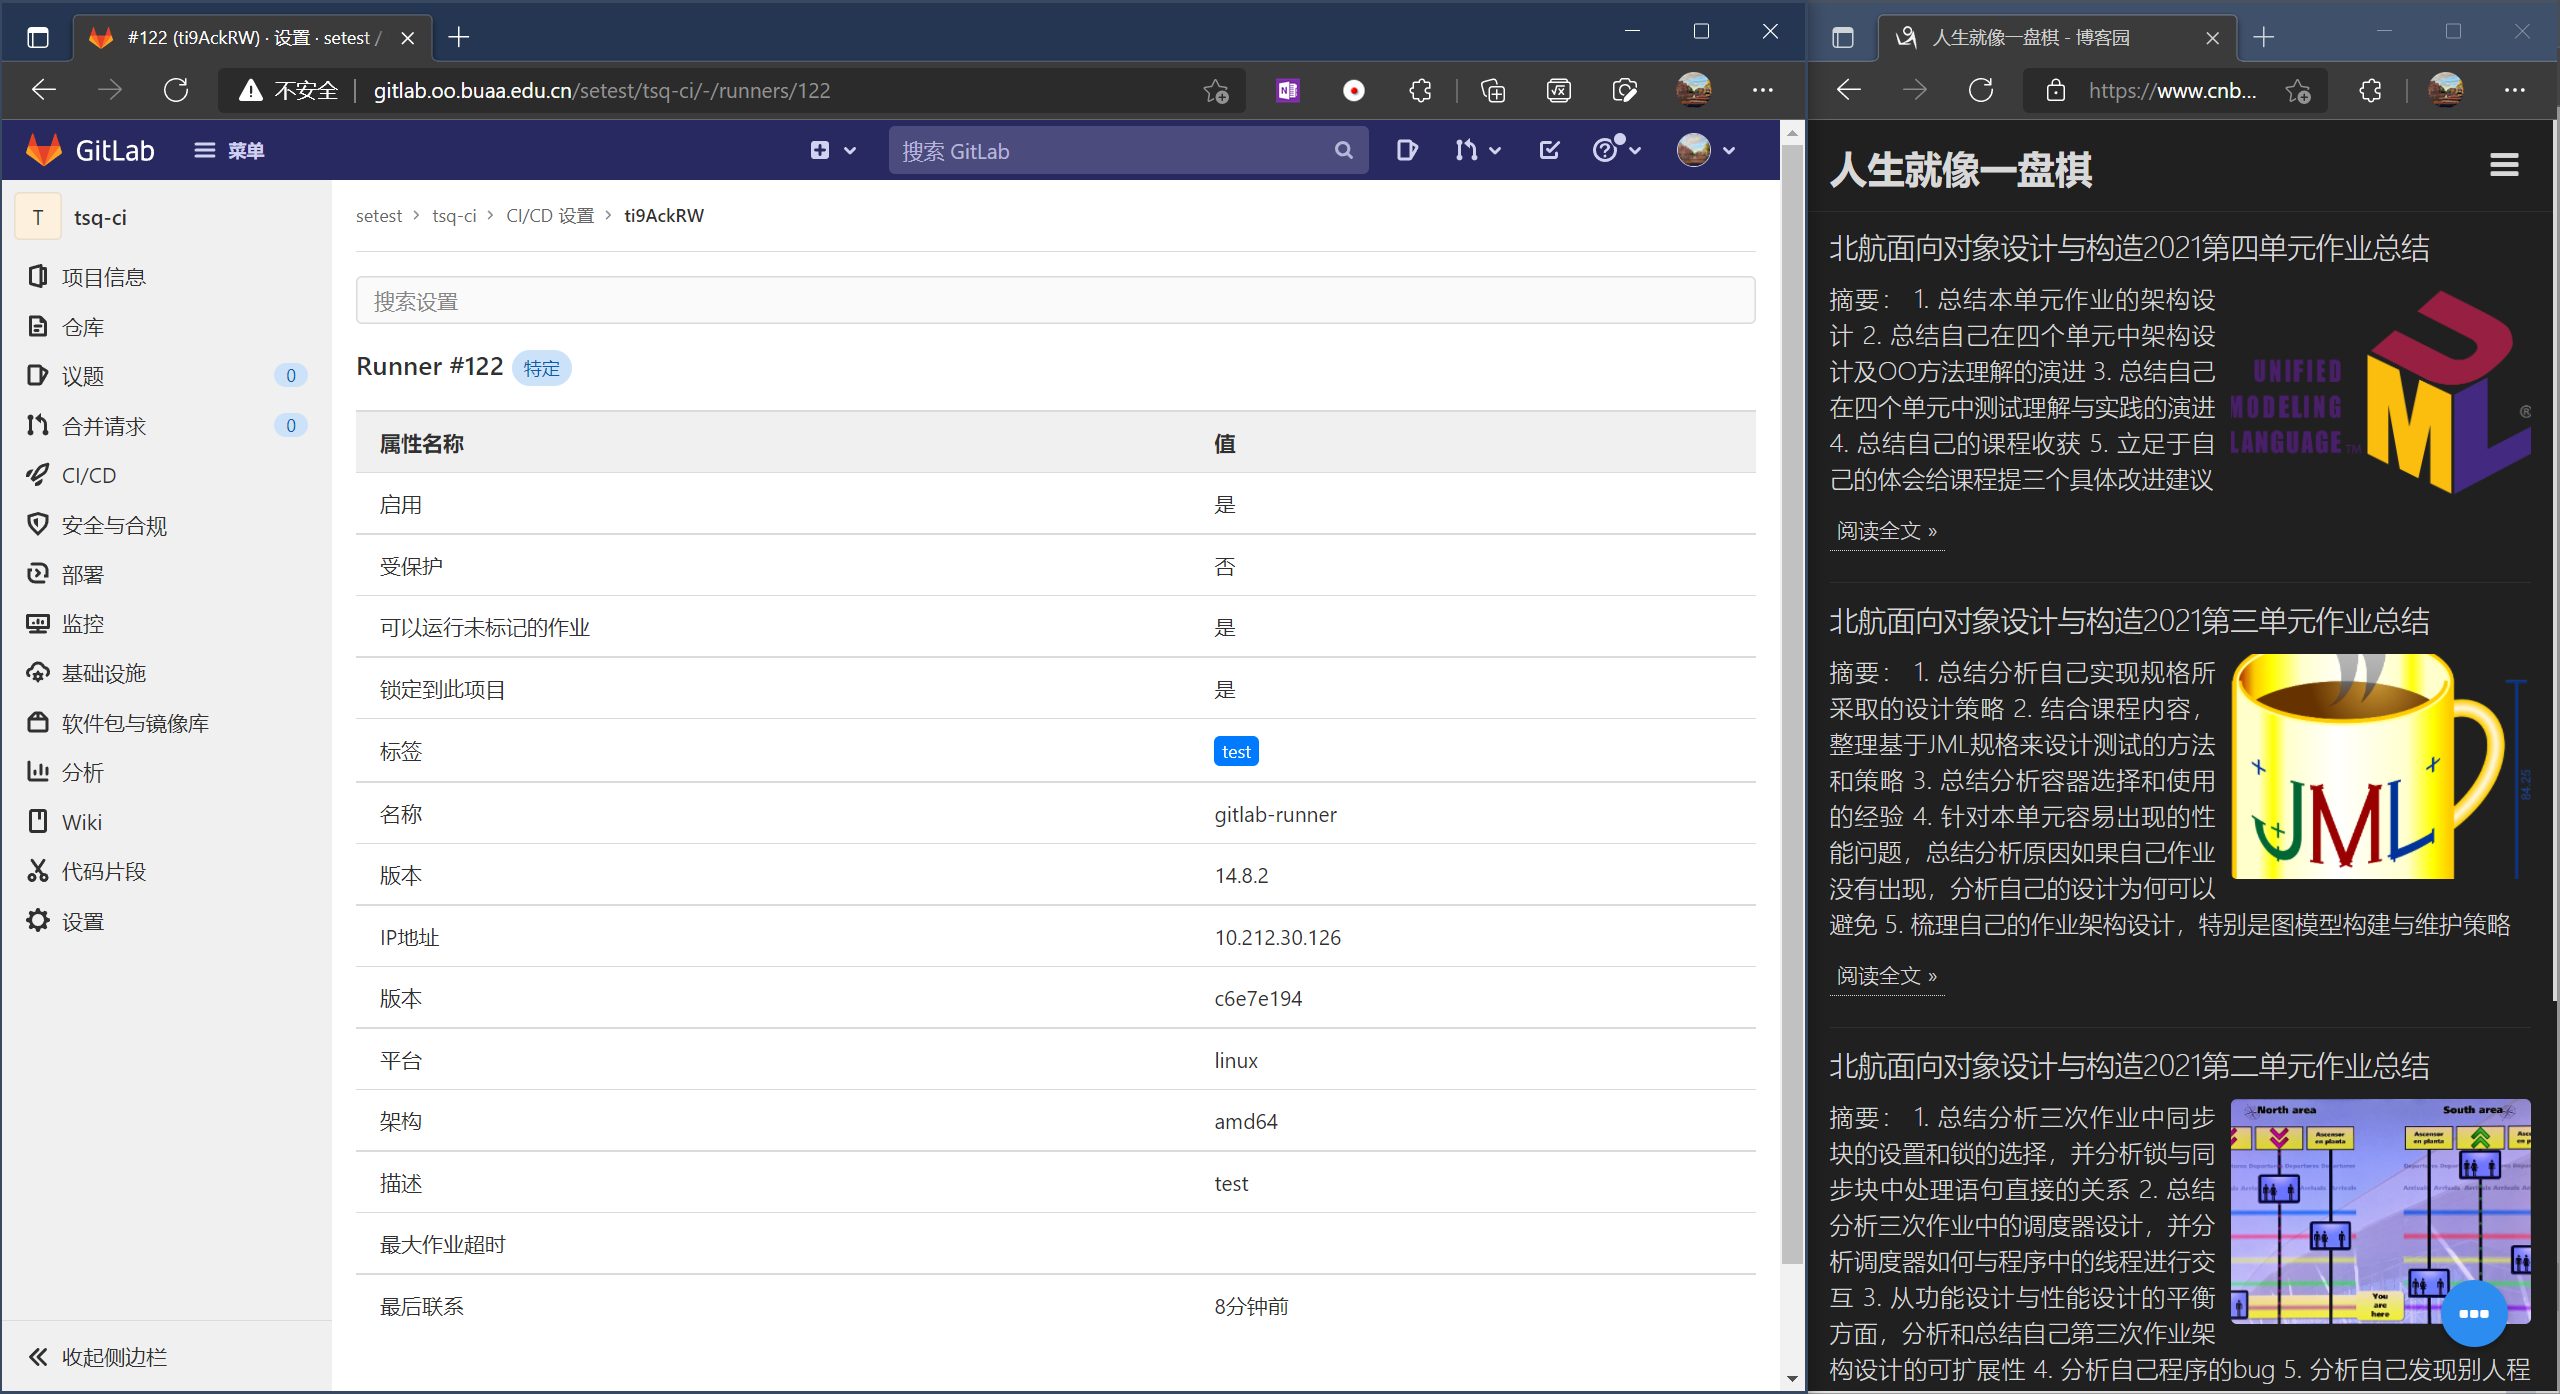Image resolution: width=2560 pixels, height=1394 pixels.
Task: Go back in the GitLab browser window
Action: [44, 90]
